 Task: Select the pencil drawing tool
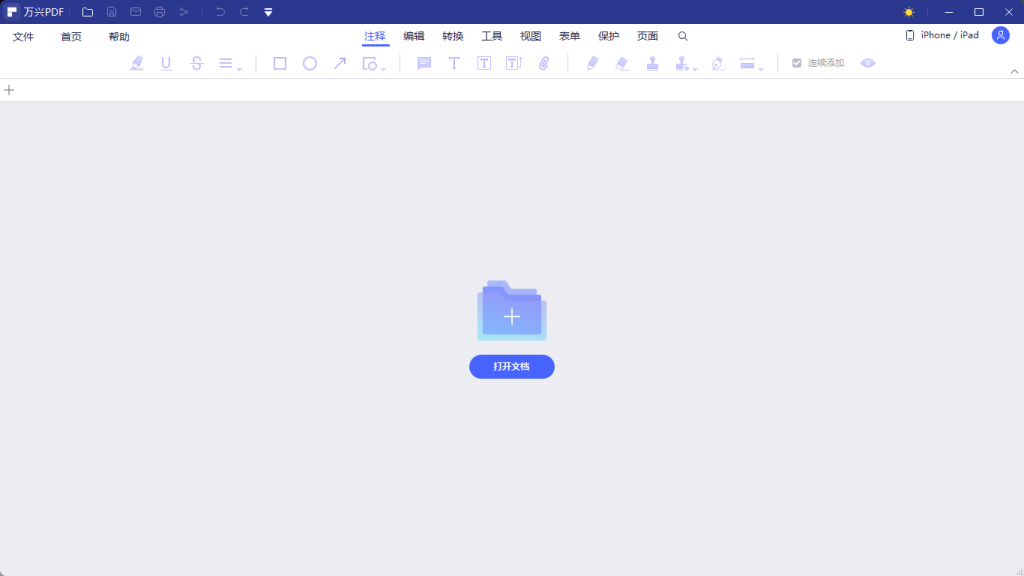[592, 63]
